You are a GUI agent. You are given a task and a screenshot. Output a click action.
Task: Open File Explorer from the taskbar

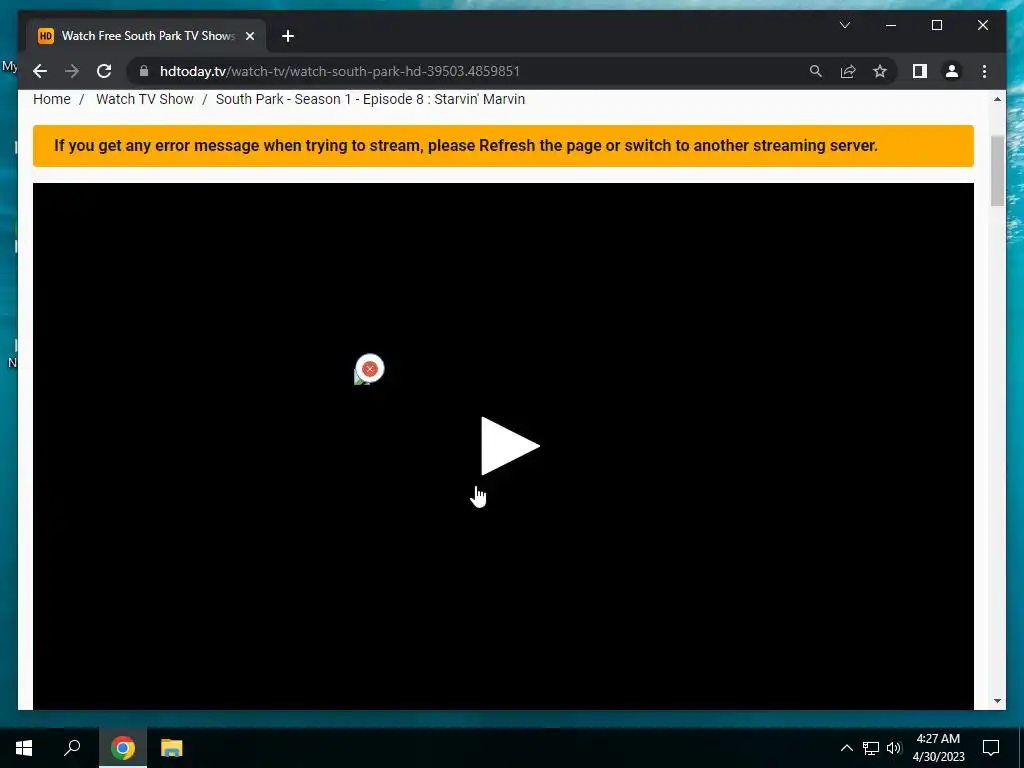coord(172,748)
